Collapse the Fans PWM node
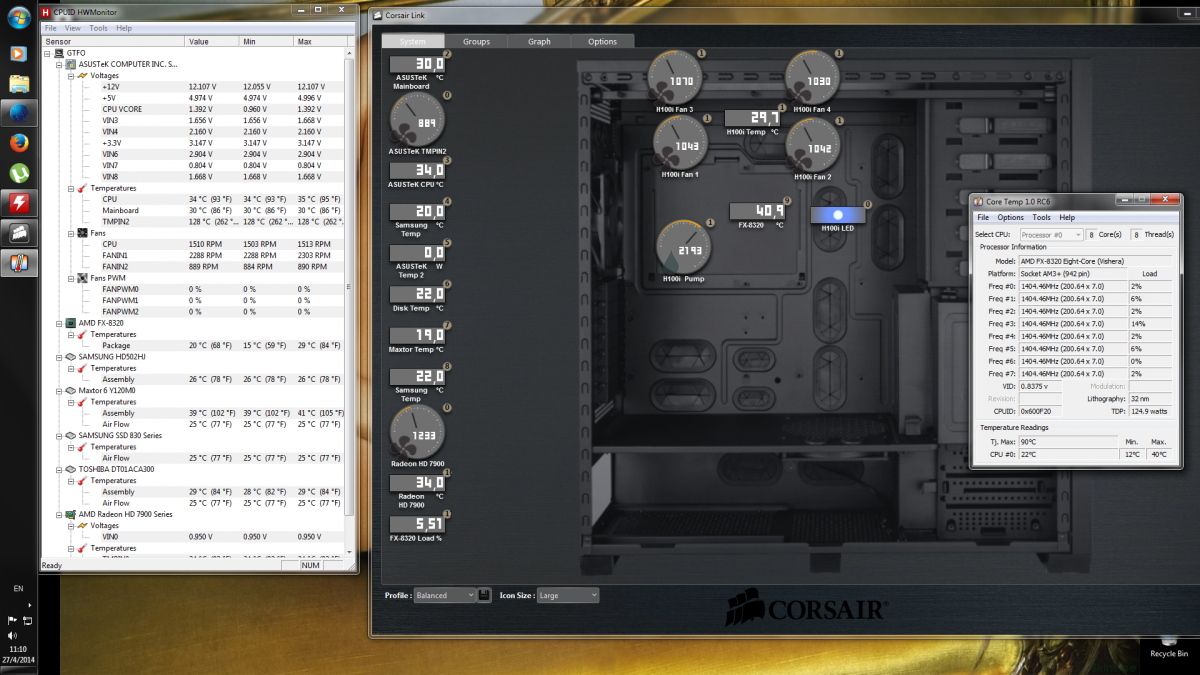The height and width of the screenshot is (675, 1200). 70,278
